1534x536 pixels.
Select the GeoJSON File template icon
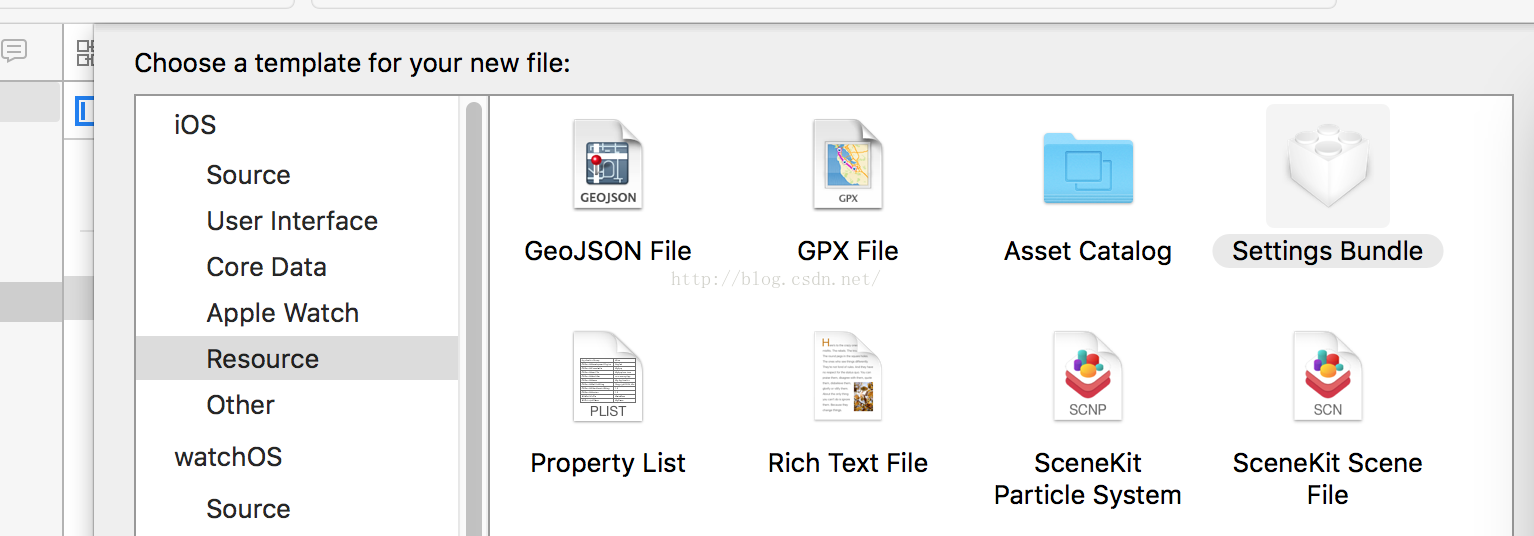pyautogui.click(x=607, y=165)
